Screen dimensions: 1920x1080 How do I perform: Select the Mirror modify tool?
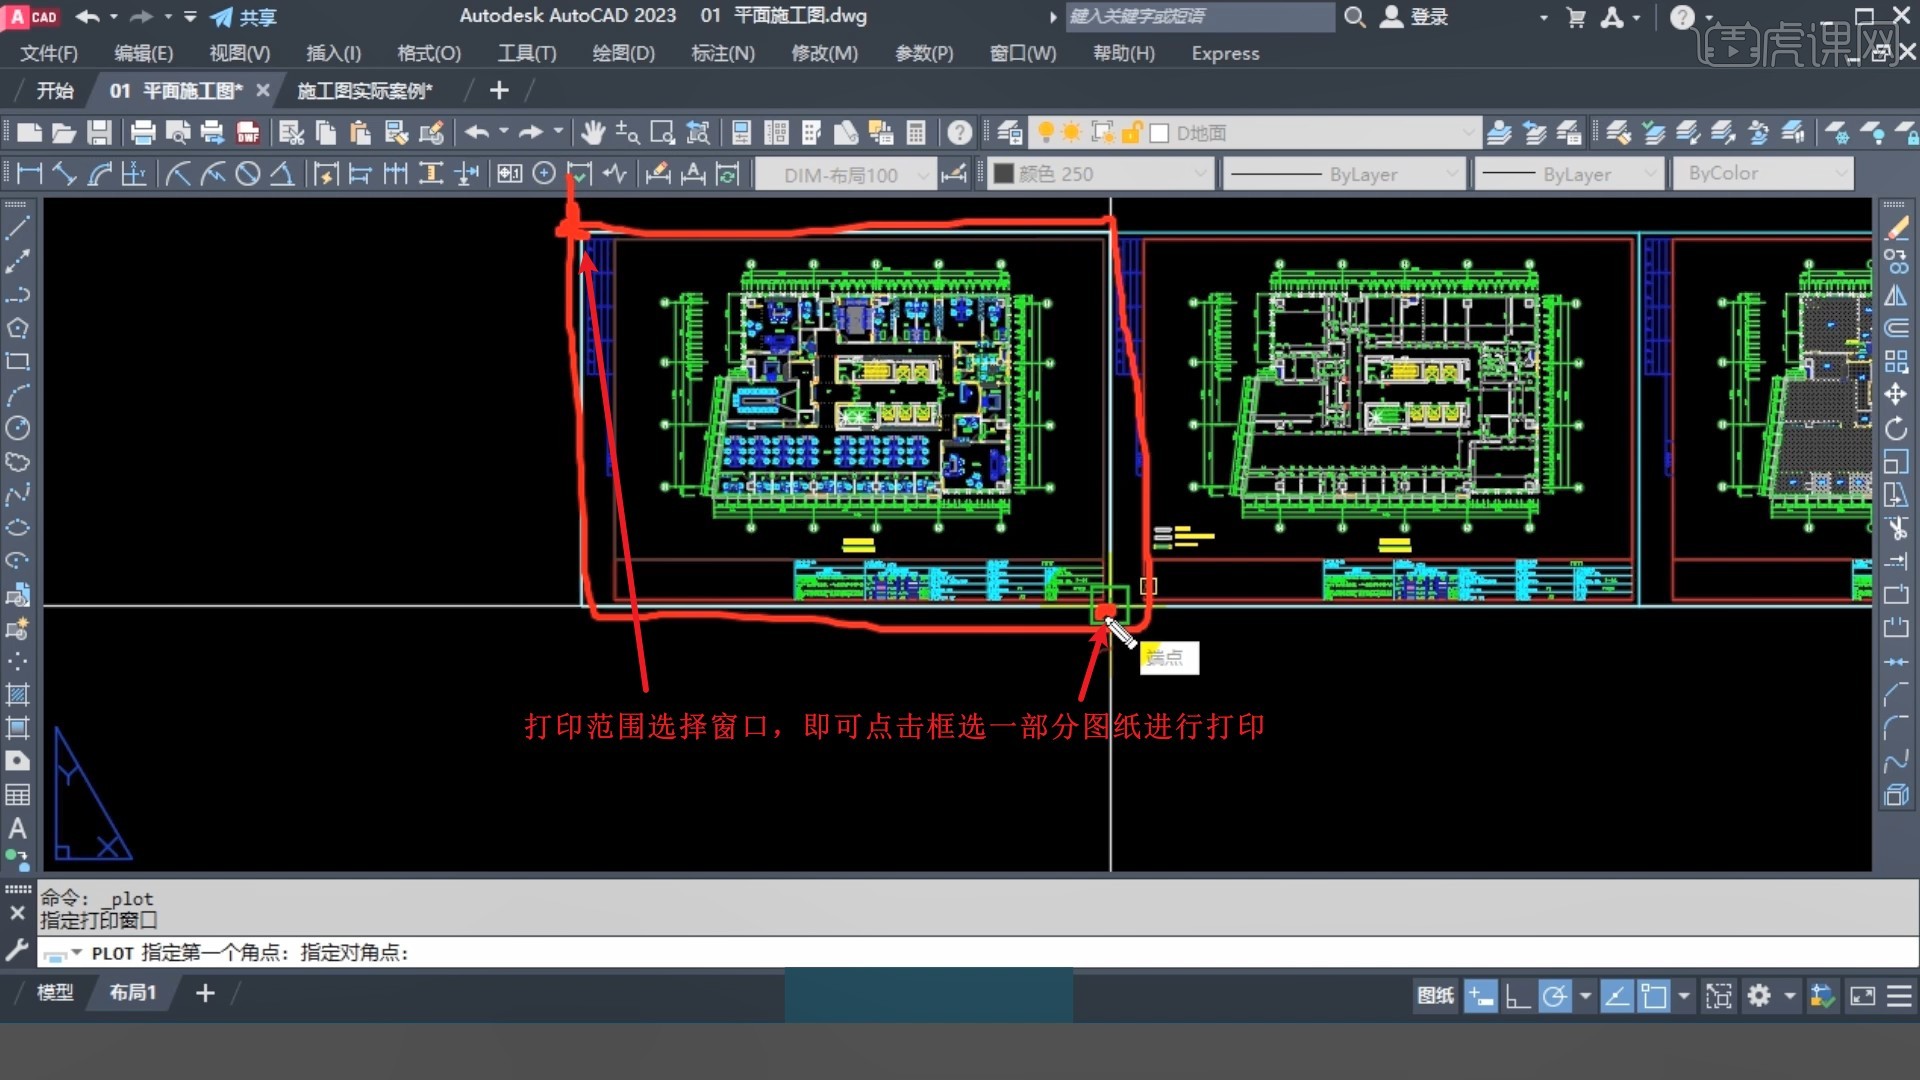tap(1897, 295)
